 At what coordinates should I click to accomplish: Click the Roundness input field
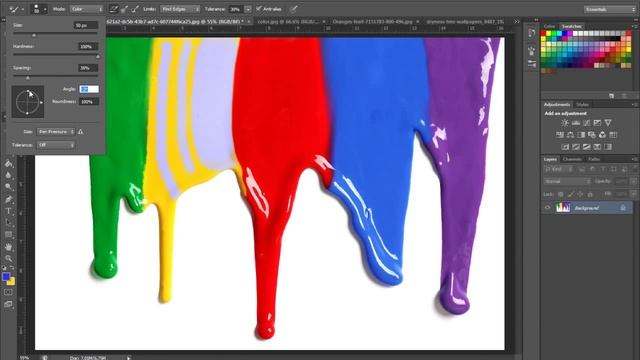[x=89, y=102]
